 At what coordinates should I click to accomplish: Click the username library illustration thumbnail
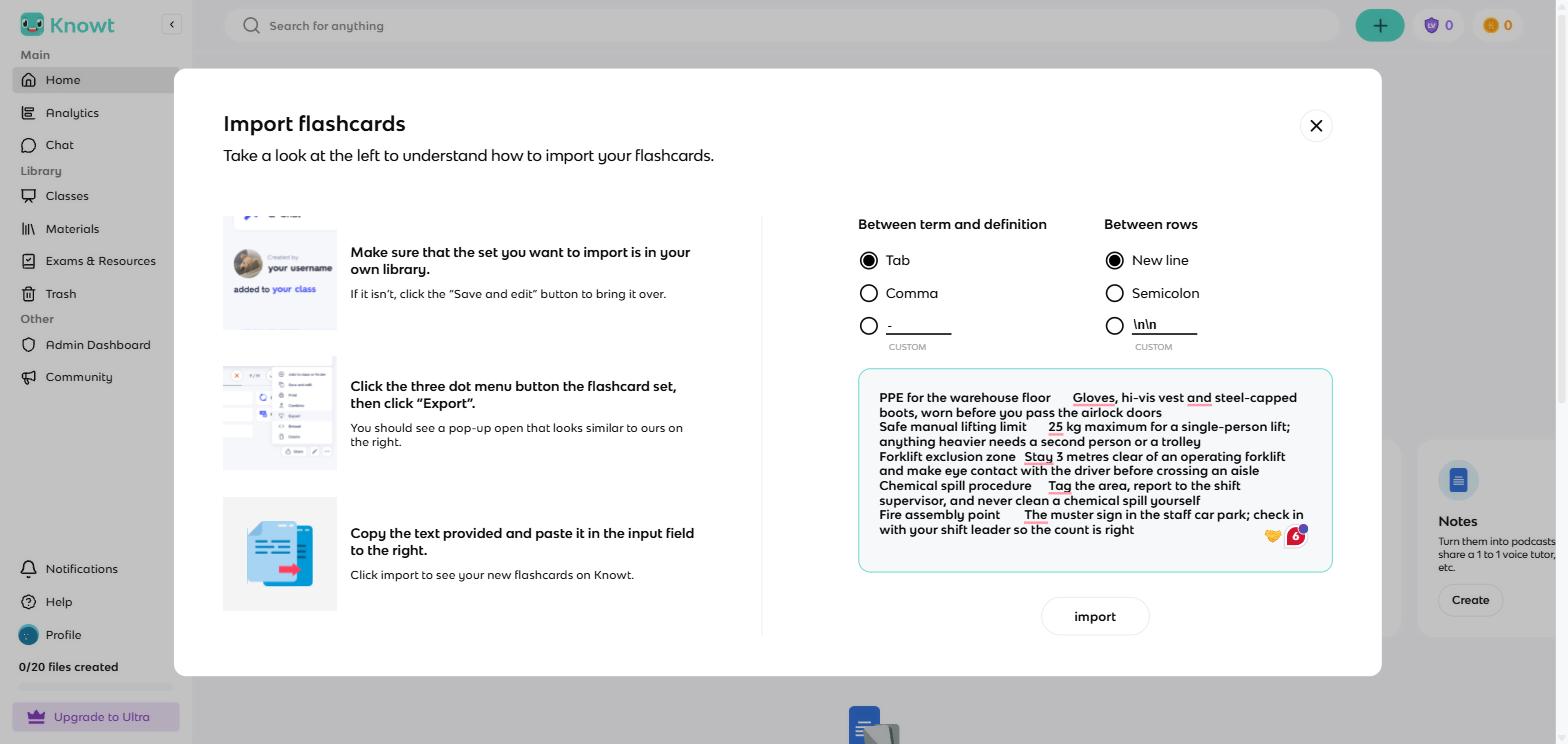[280, 272]
